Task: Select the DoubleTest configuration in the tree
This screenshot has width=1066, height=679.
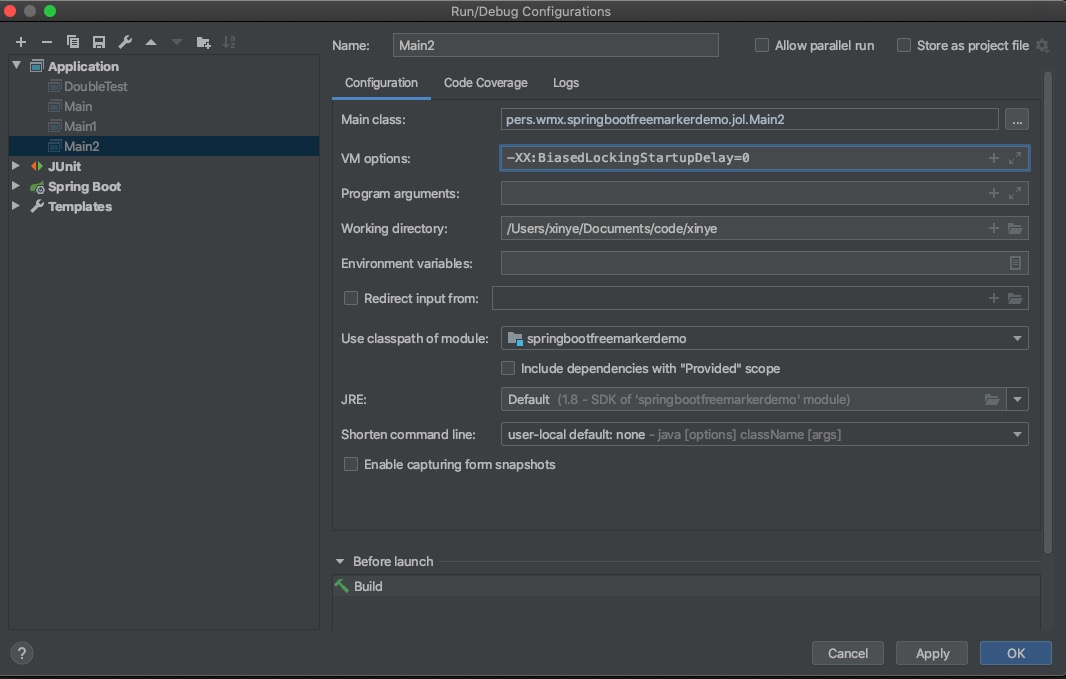Action: [x=95, y=86]
